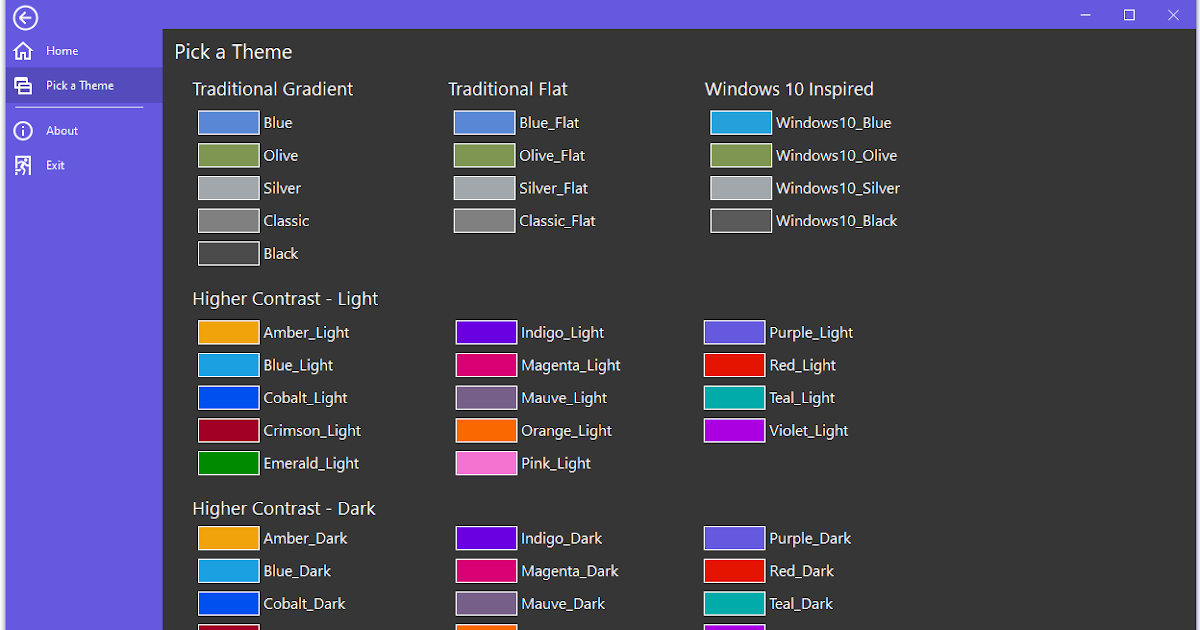This screenshot has height=630, width=1200.
Task: Apply the Pink_Light theme
Action: pyautogui.click(x=486, y=463)
